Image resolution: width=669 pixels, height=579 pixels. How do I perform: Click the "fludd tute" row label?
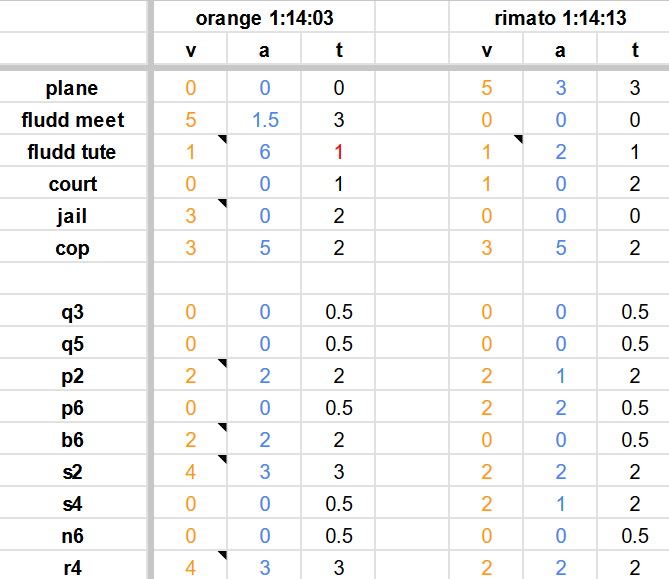[73, 152]
